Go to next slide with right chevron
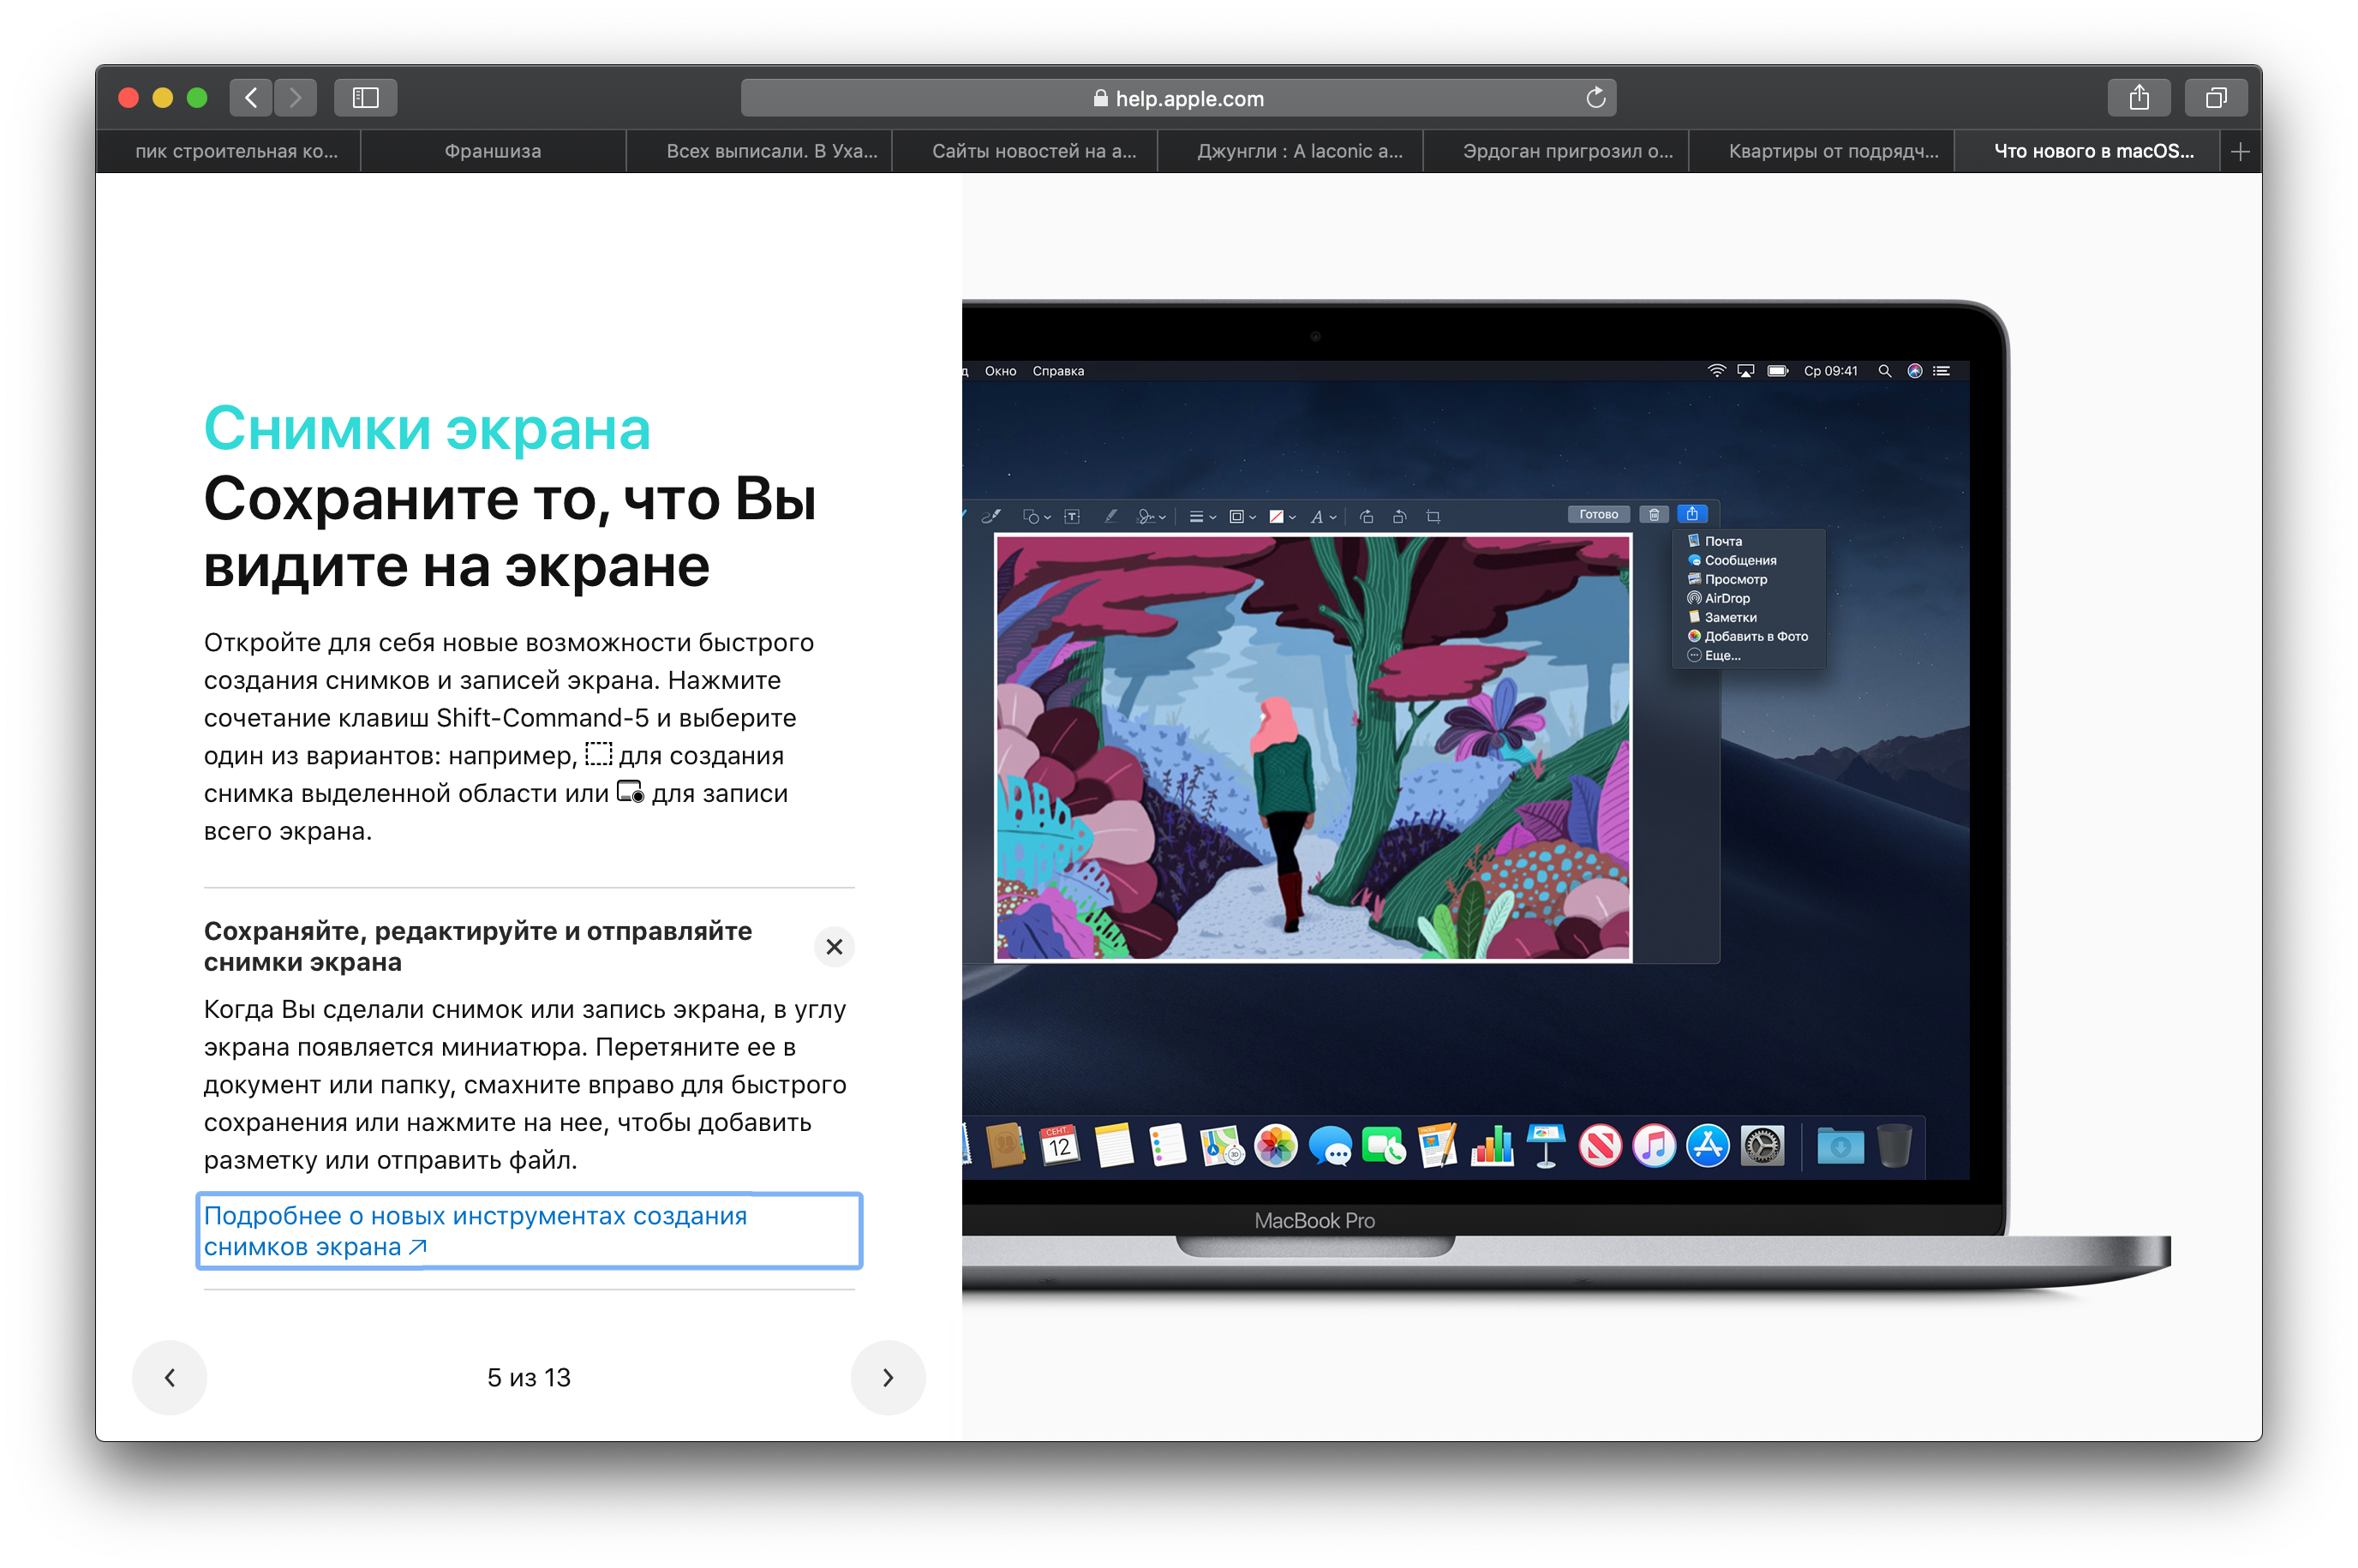This screenshot has width=2358, height=1568. pos(887,1377)
